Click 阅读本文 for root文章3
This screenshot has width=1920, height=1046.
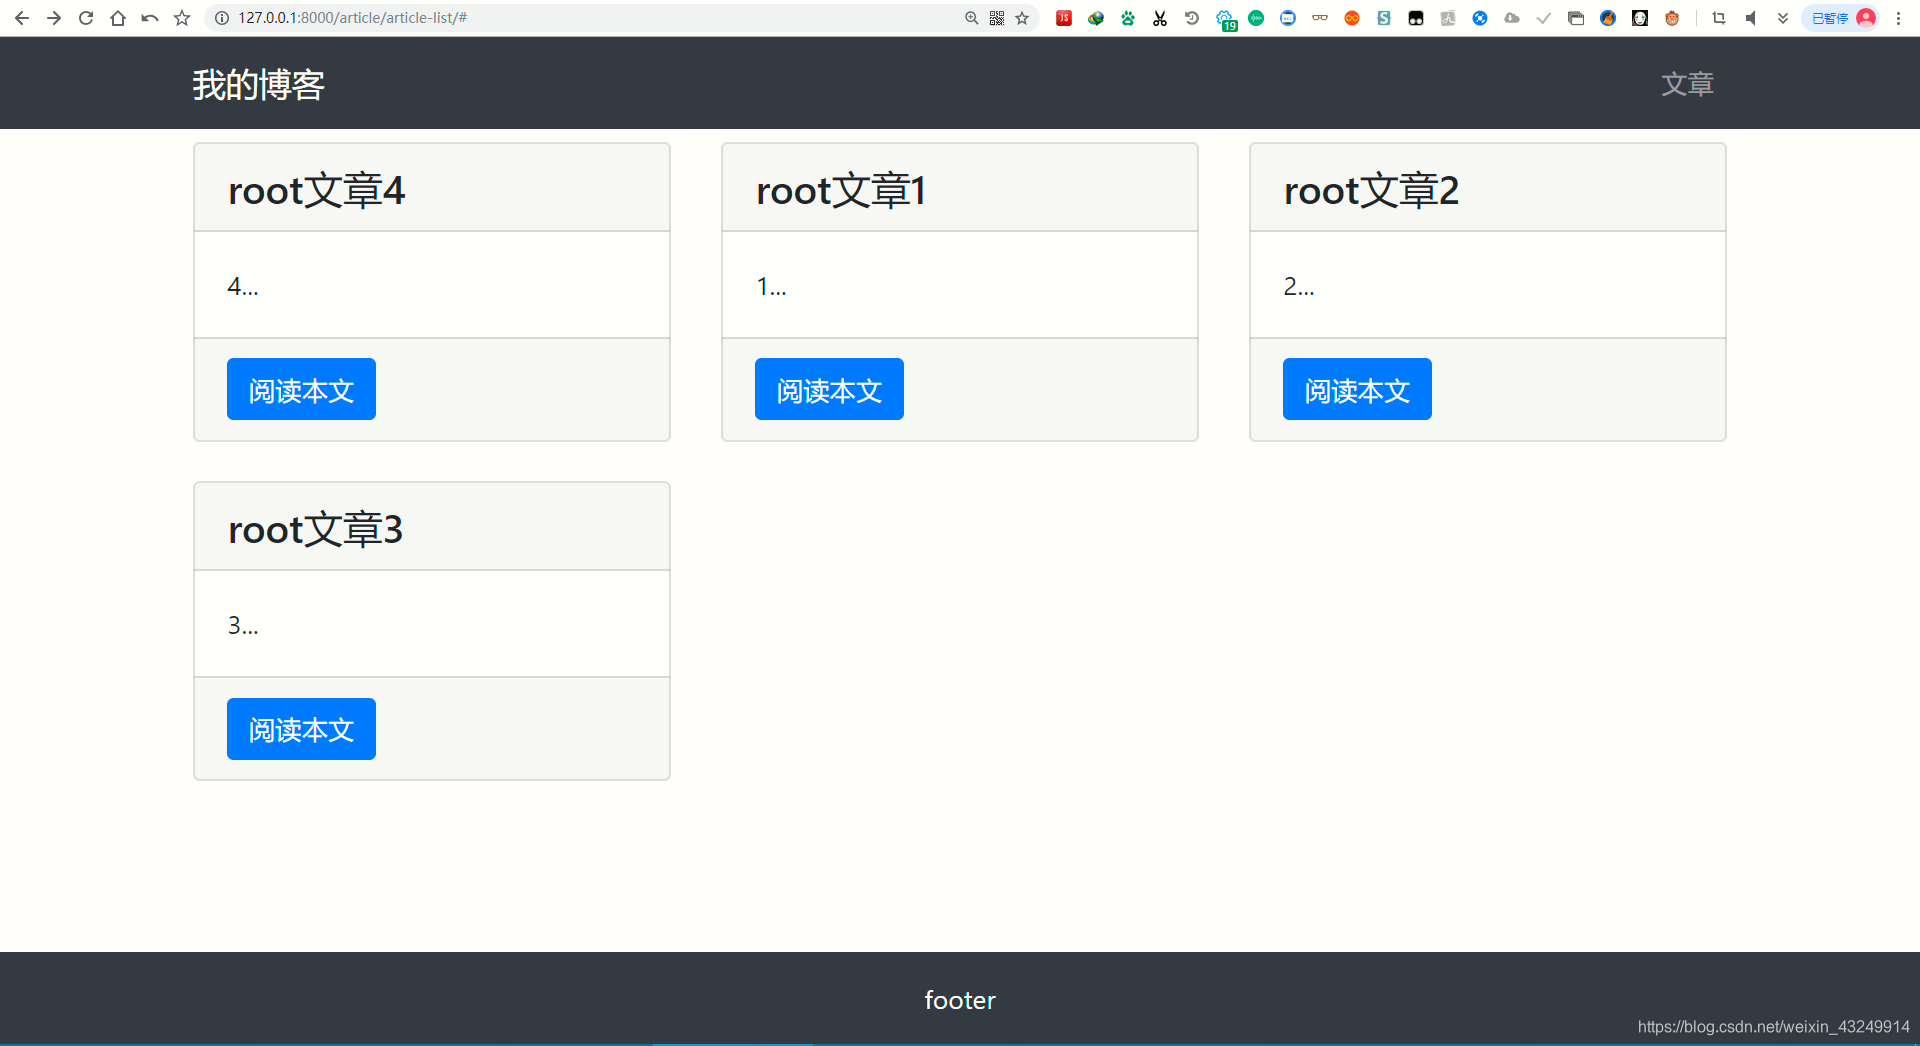click(x=301, y=729)
